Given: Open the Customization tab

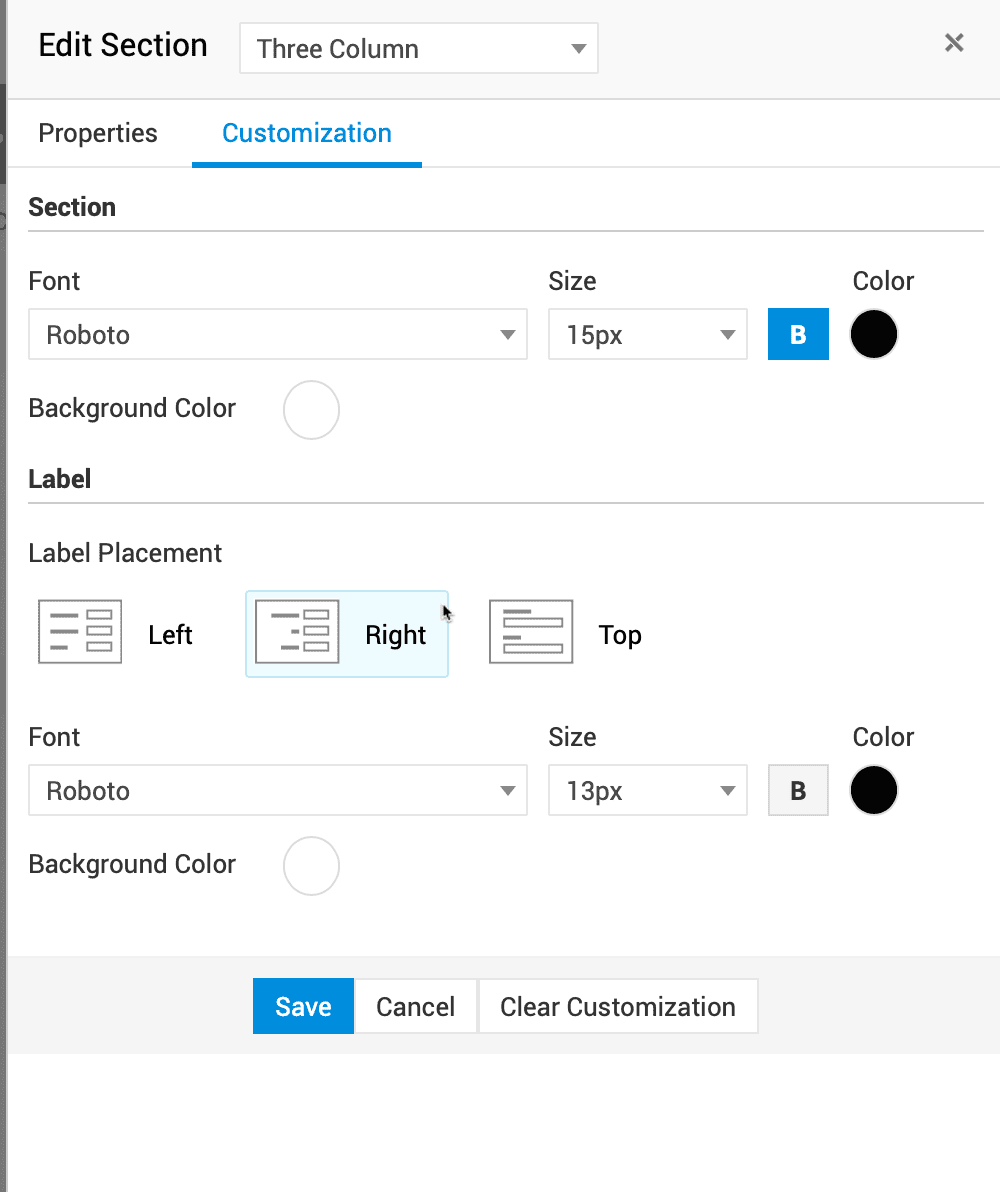Looking at the screenshot, I should 306,133.
